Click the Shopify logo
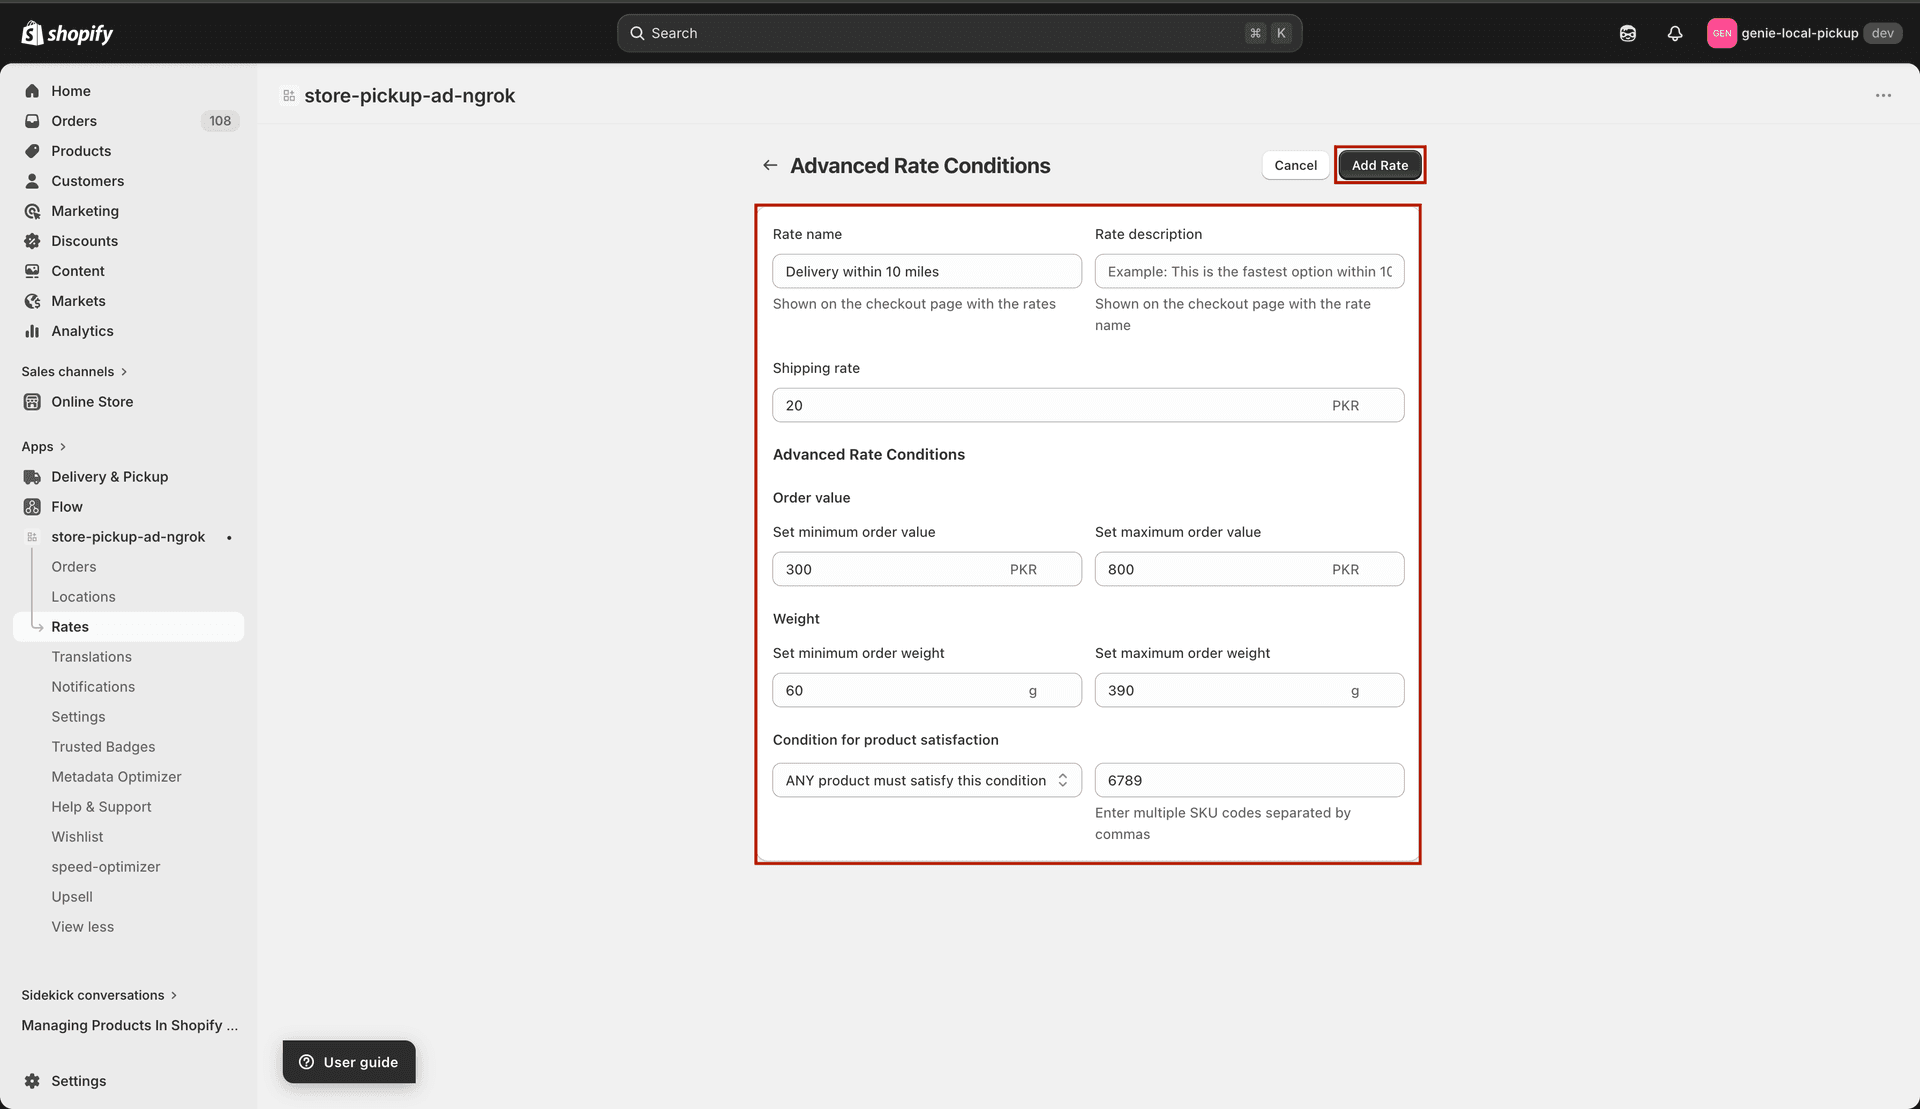This screenshot has width=1920, height=1109. click(x=67, y=33)
